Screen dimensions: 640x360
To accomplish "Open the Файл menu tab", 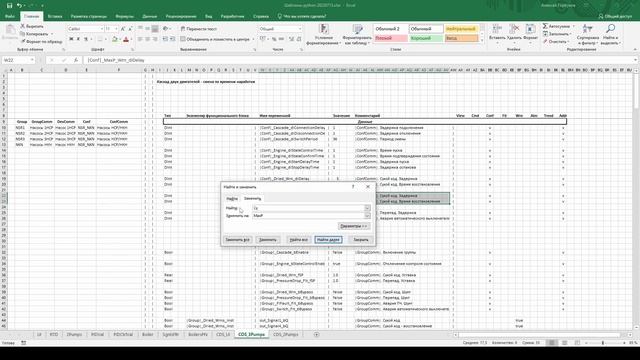I will pyautogui.click(x=10, y=16).
